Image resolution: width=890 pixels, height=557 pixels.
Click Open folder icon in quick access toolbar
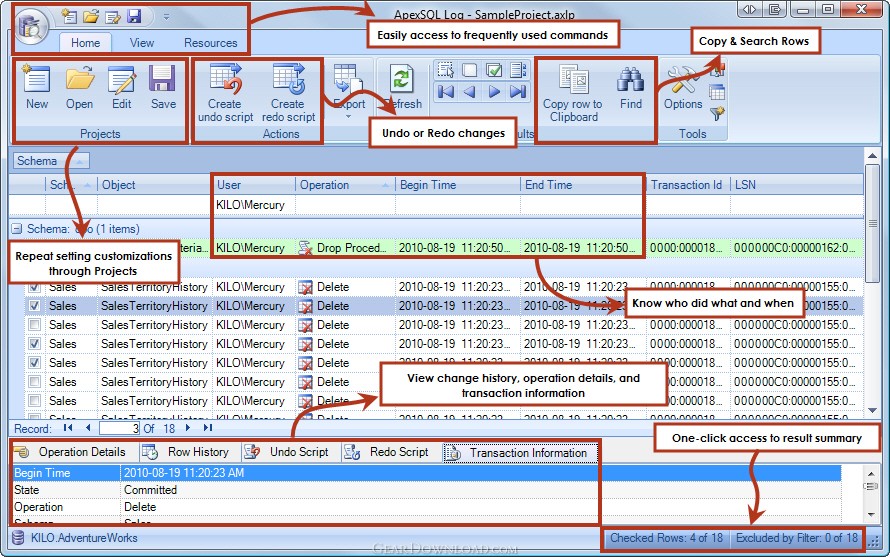(91, 16)
